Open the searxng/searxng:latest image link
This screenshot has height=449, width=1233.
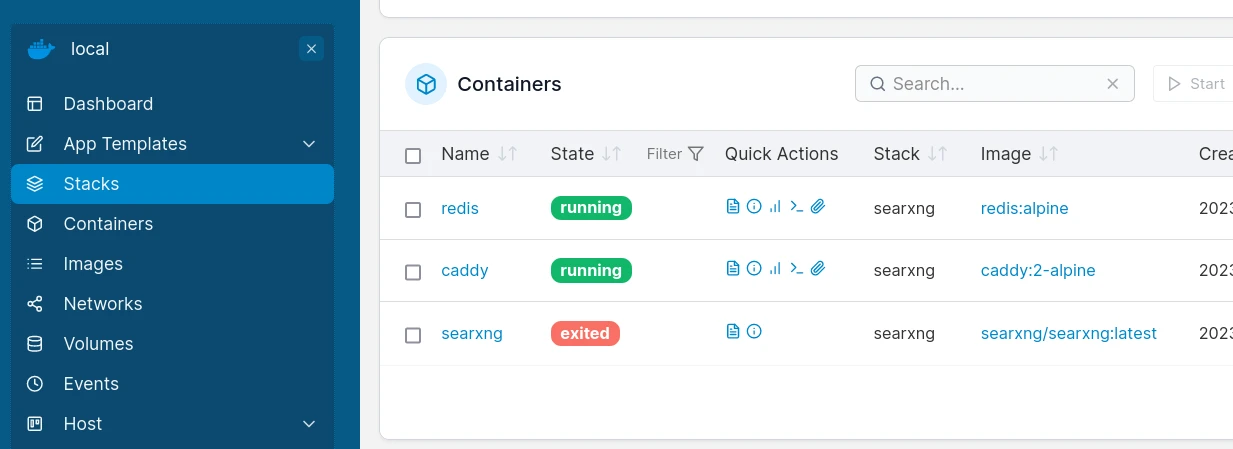(x=1068, y=333)
